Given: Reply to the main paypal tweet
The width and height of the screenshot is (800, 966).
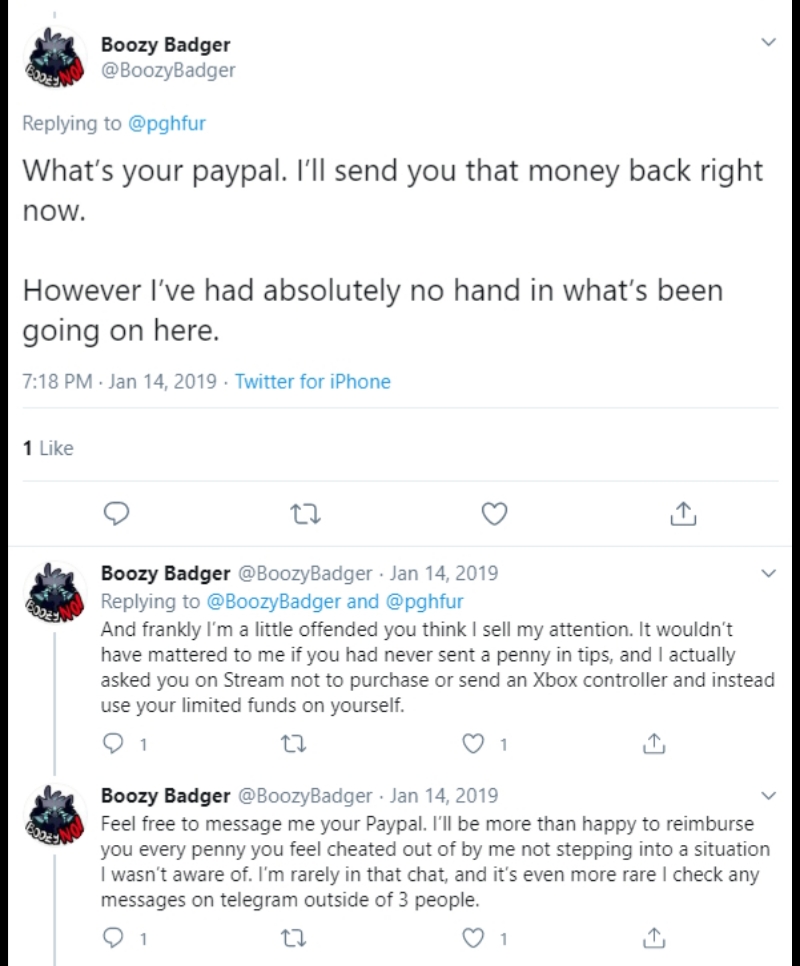Looking at the screenshot, I should click(116, 513).
